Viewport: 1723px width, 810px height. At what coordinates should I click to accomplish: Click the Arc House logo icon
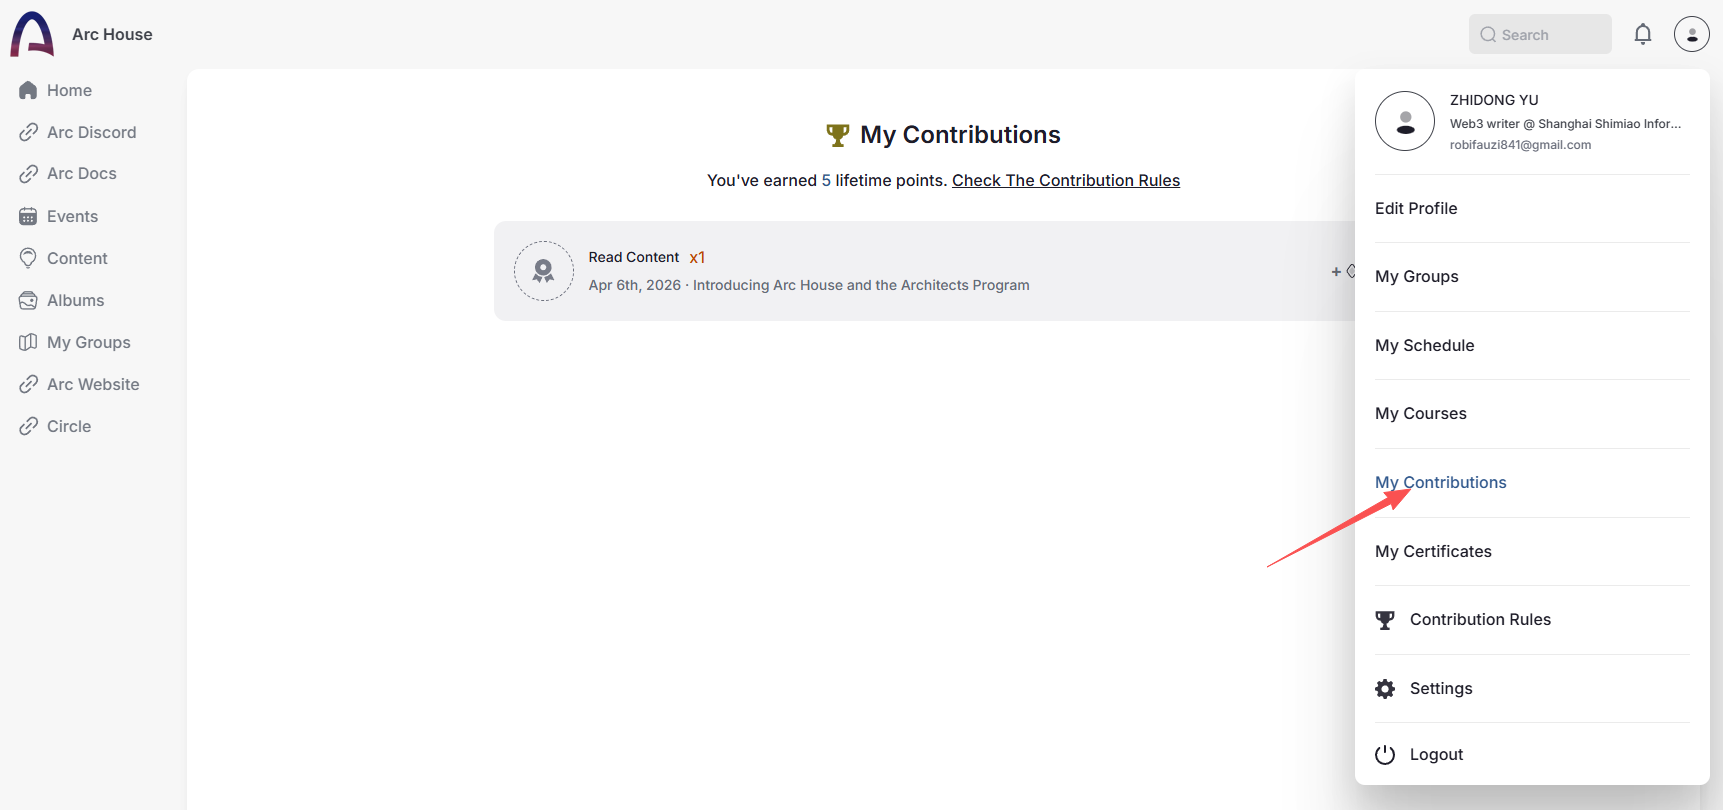(31, 33)
